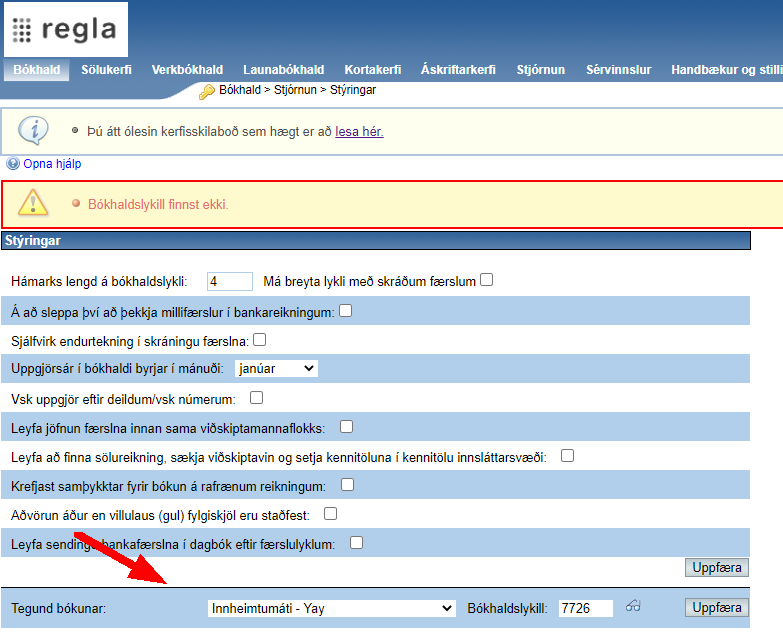
Task: Check Vsk uppgjör eftir deildum/vsk númerum
Action: point(256,398)
